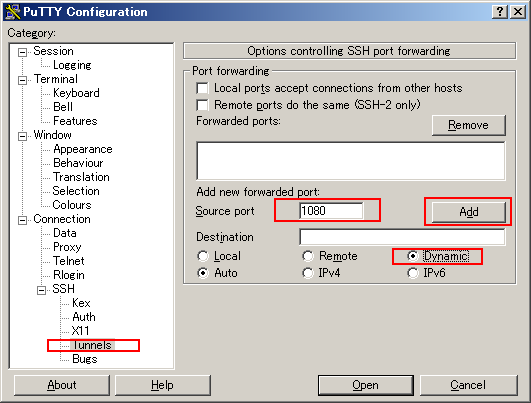Click the About button
This screenshot has height=403, width=531.
62,385
